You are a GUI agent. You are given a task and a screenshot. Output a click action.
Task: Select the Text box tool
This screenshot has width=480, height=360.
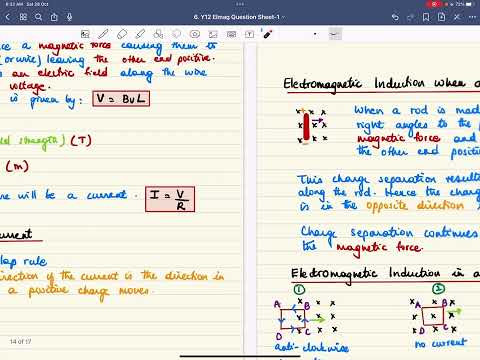tap(249, 34)
